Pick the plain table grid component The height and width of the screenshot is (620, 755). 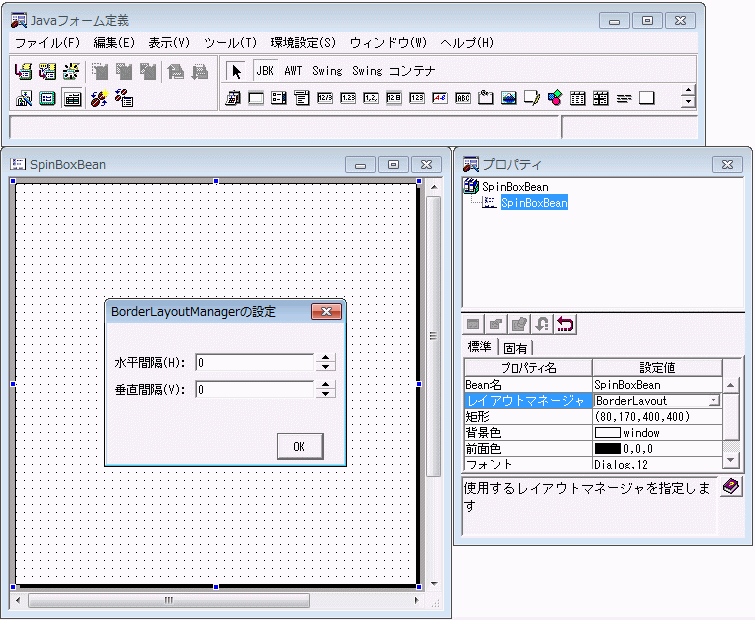pyautogui.click(x=578, y=98)
